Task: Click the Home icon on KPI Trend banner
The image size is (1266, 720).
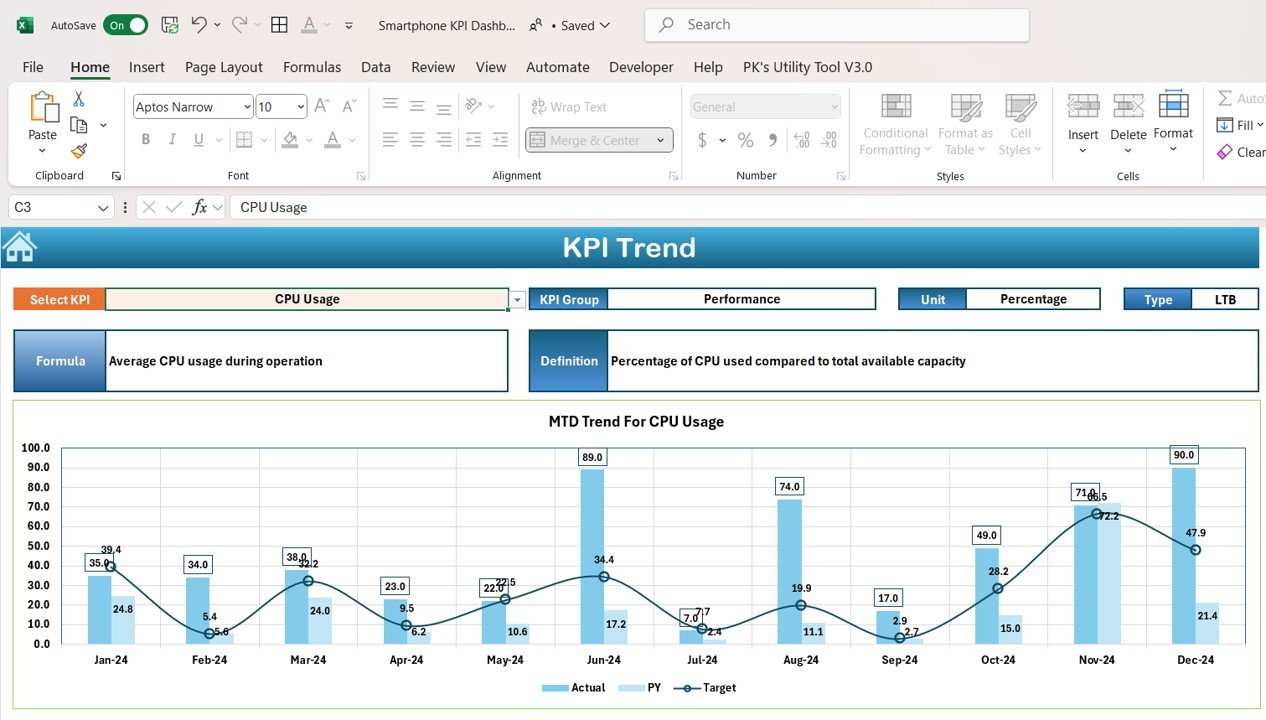Action: [x=20, y=246]
